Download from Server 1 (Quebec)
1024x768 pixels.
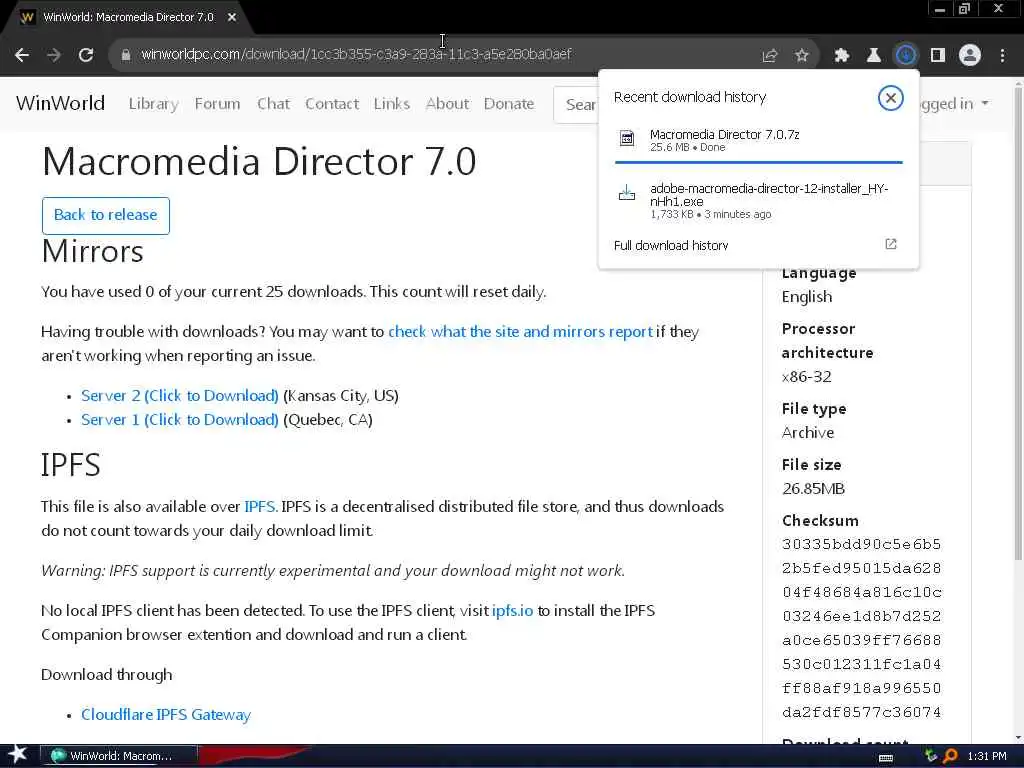[180, 420]
